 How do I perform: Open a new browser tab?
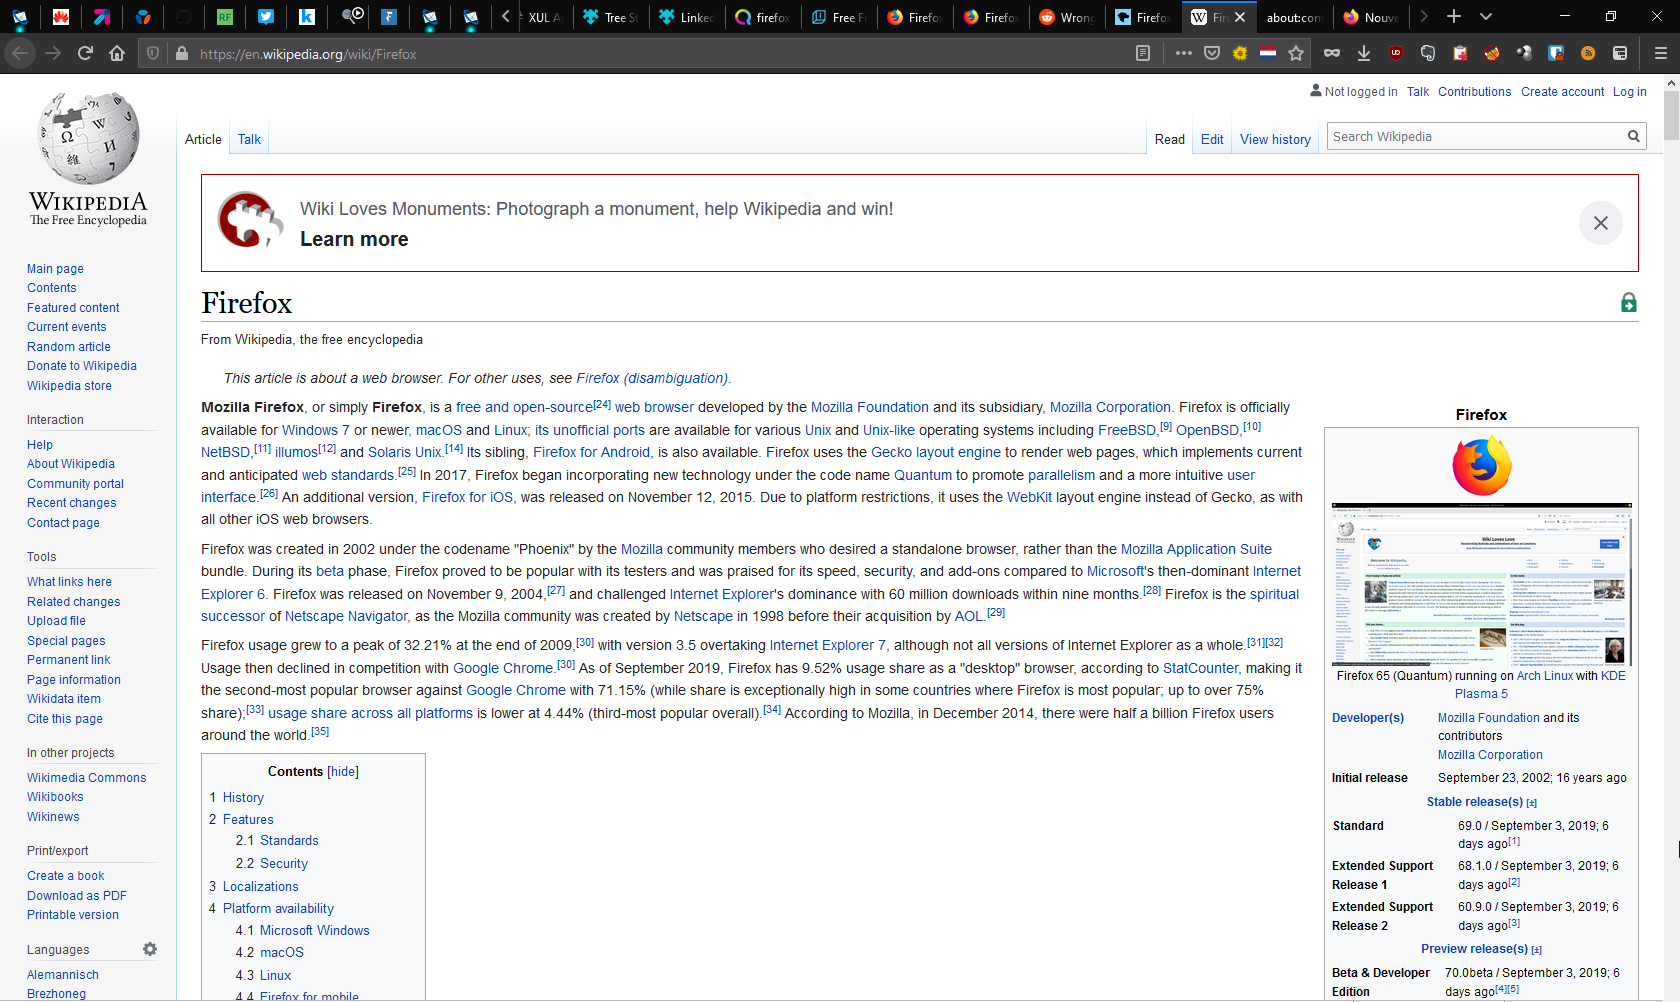point(1454,16)
